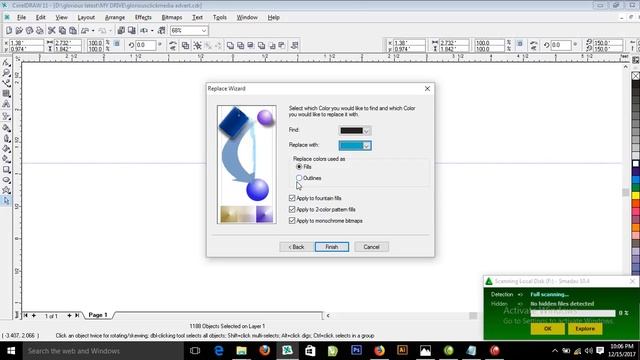The height and width of the screenshot is (360, 640).
Task: Click OK in Smadav scanning popup
Action: [x=548, y=329]
